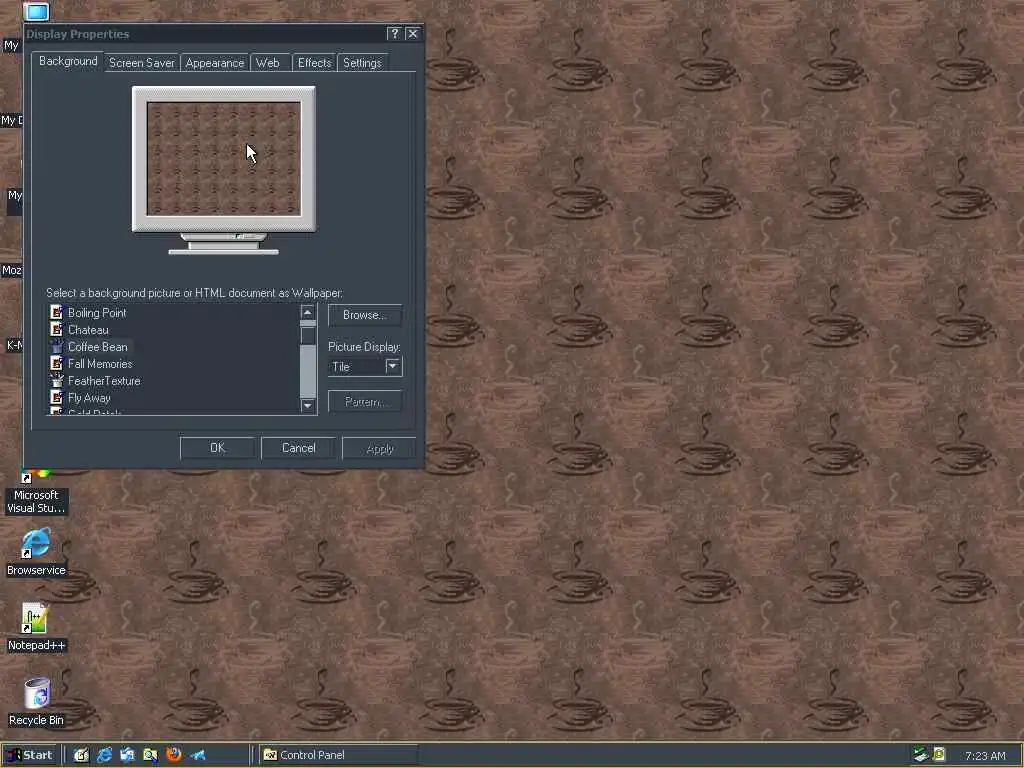The image size is (1024, 768).
Task: Launch Firefox from the Quick Launch bar
Action: pos(174,755)
